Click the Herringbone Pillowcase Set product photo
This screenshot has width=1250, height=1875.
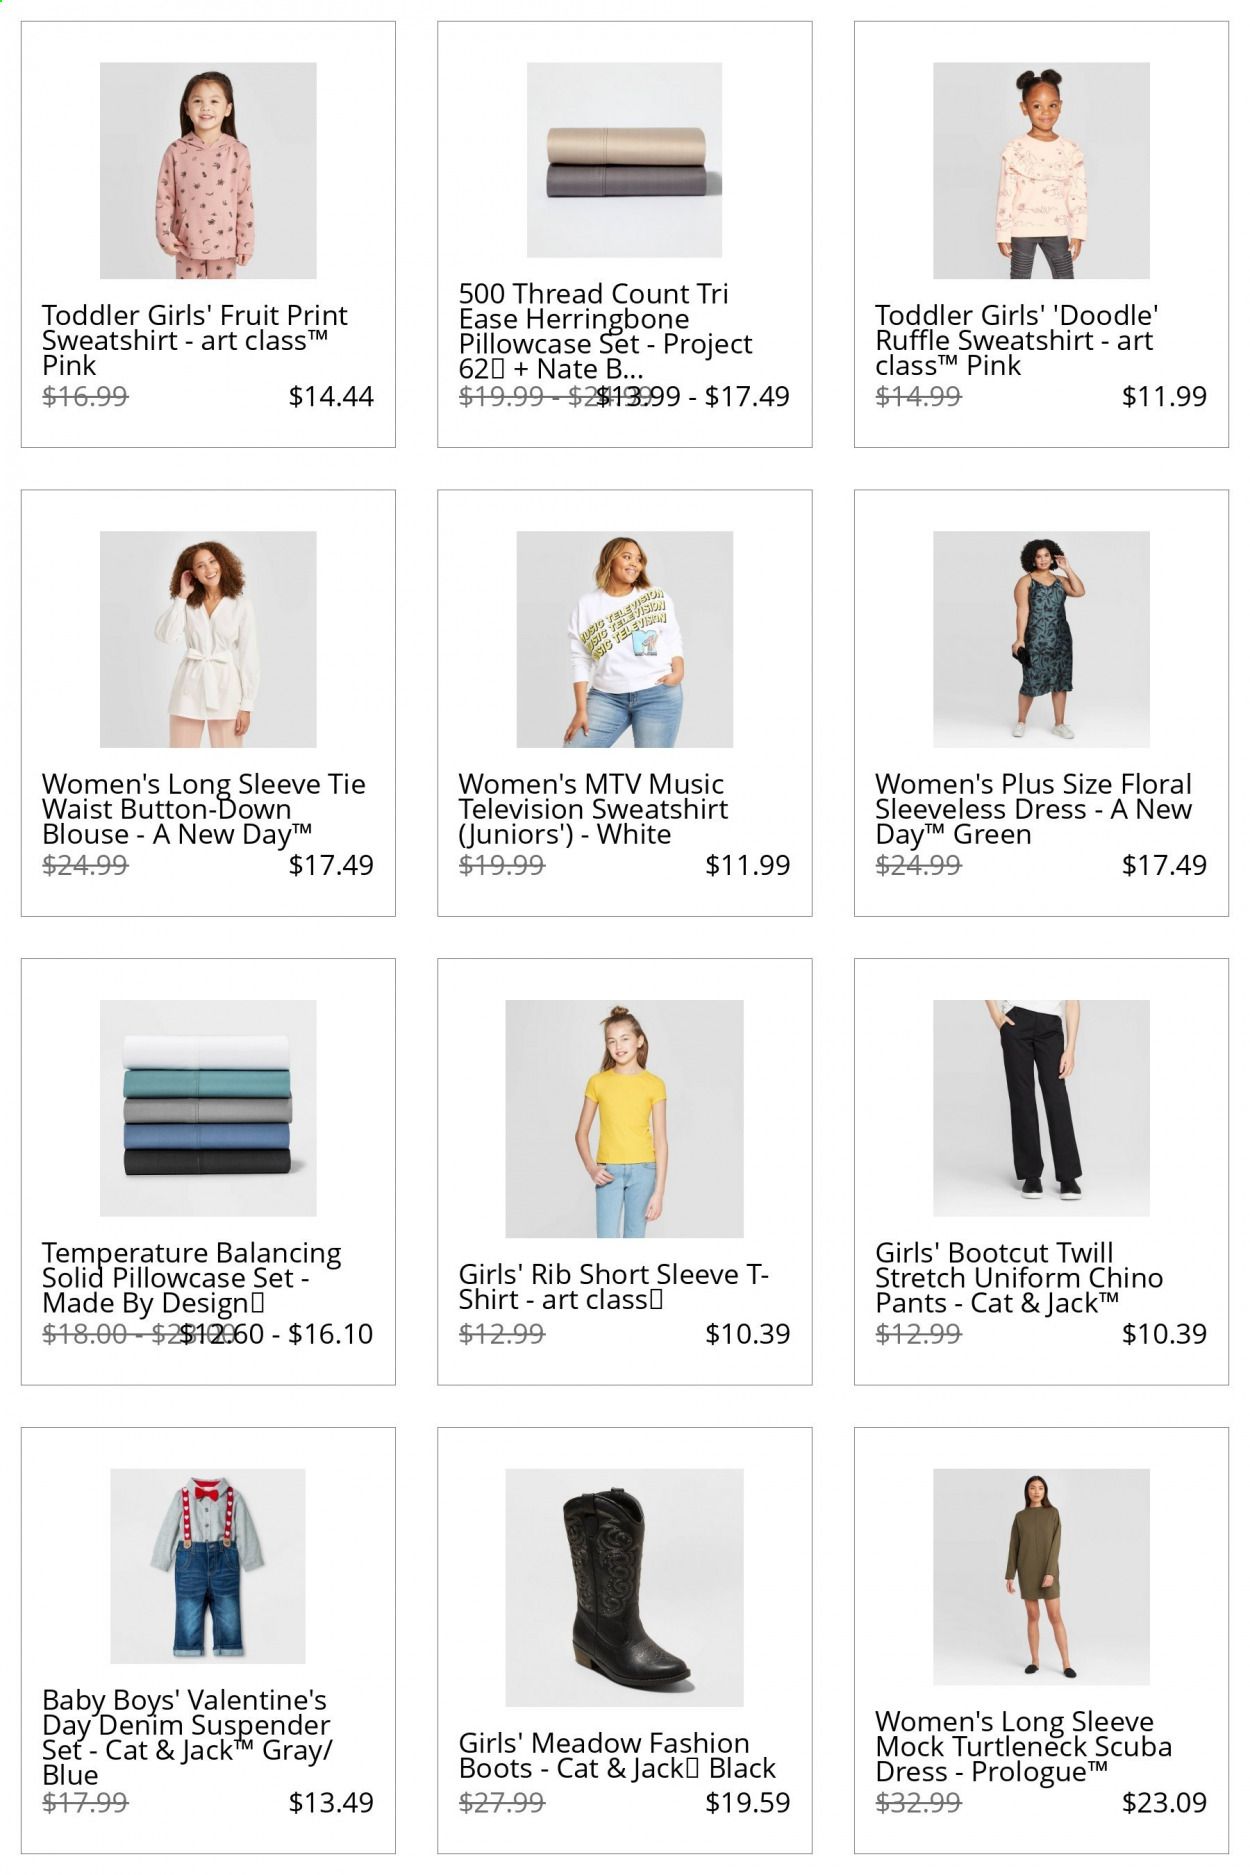[624, 160]
